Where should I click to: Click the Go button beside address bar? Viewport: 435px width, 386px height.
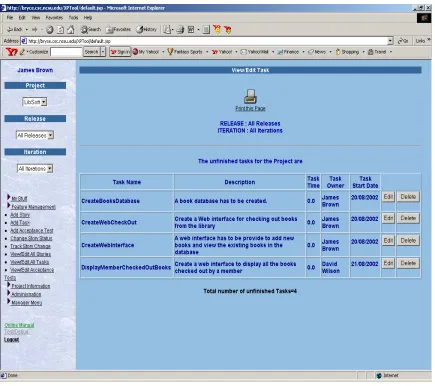[x=403, y=41]
